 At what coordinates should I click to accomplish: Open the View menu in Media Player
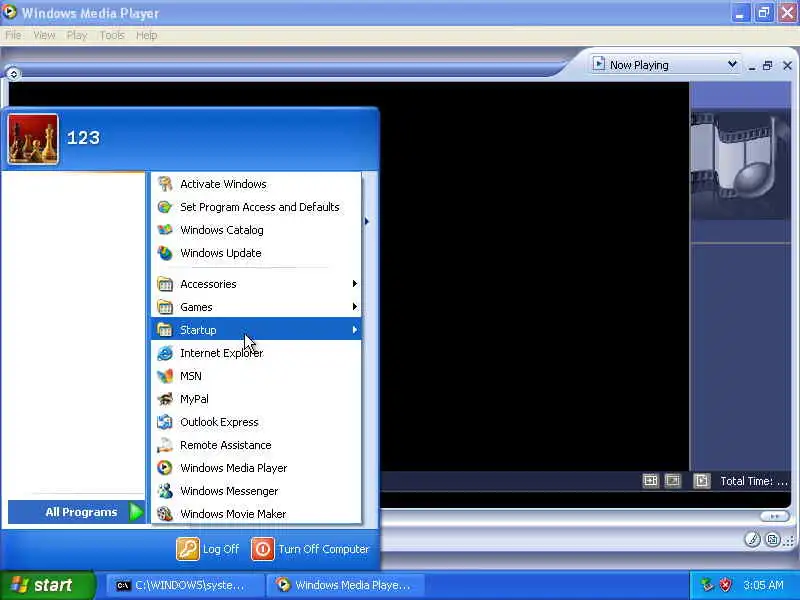click(x=44, y=35)
